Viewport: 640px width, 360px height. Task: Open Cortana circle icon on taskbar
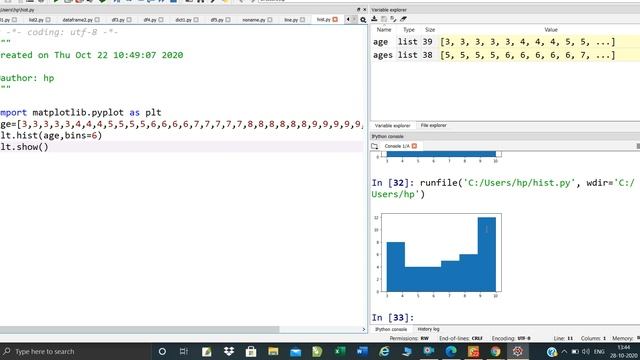pyautogui.click(x=162, y=351)
